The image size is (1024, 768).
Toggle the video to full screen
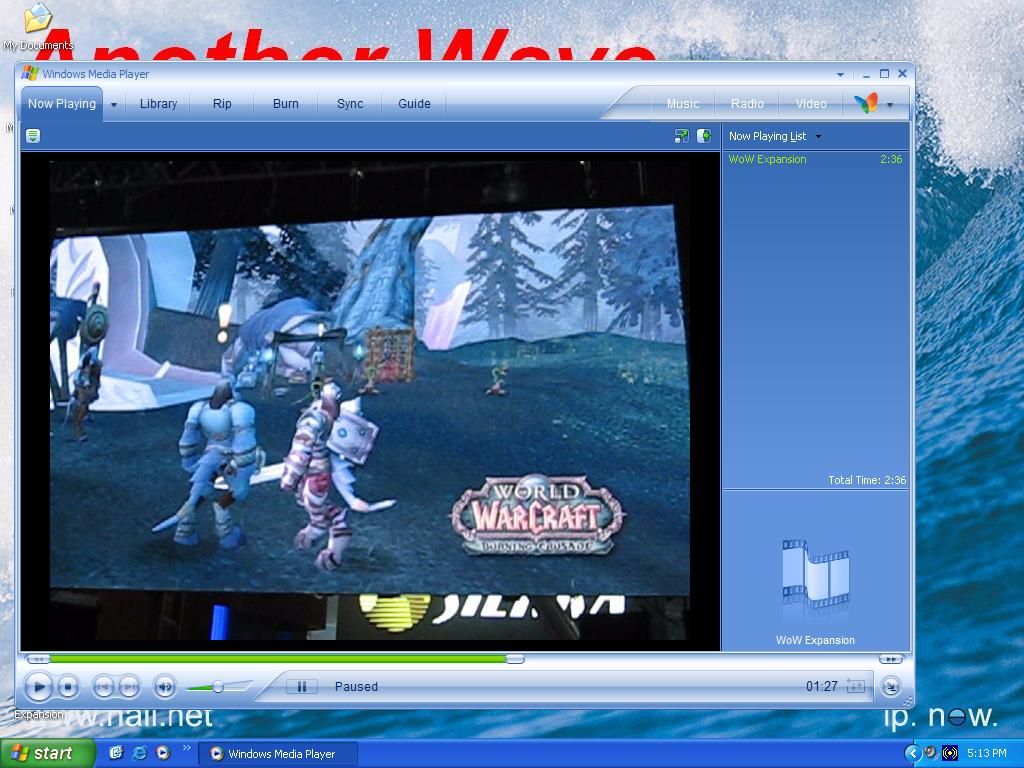click(681, 136)
